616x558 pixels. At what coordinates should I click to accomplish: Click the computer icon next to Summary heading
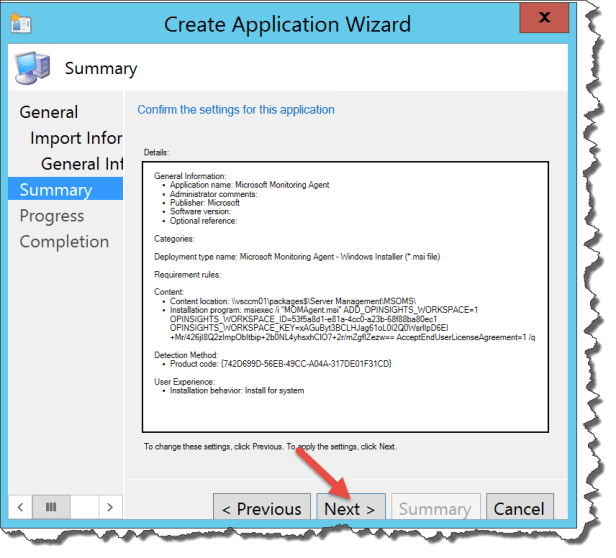[x=33, y=68]
